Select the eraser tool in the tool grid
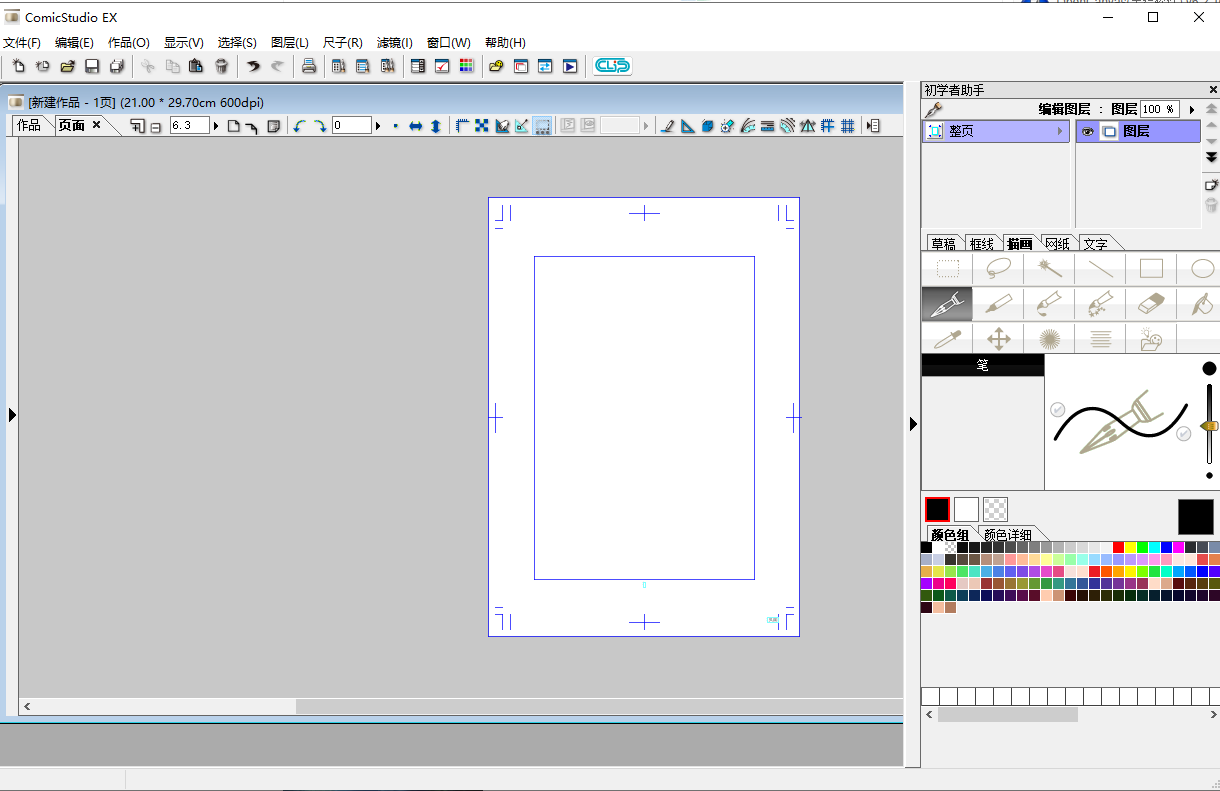The height and width of the screenshot is (791, 1220). 1152,303
